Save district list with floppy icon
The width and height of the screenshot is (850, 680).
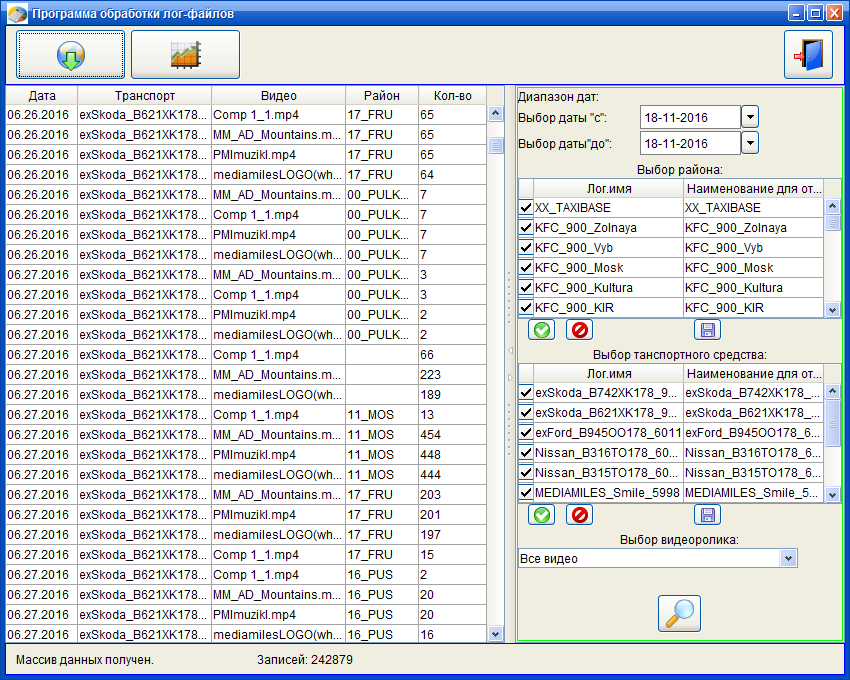point(707,330)
